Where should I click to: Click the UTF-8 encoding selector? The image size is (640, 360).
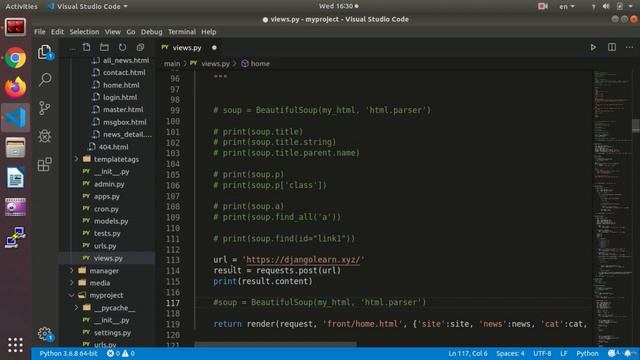pyautogui.click(x=542, y=353)
